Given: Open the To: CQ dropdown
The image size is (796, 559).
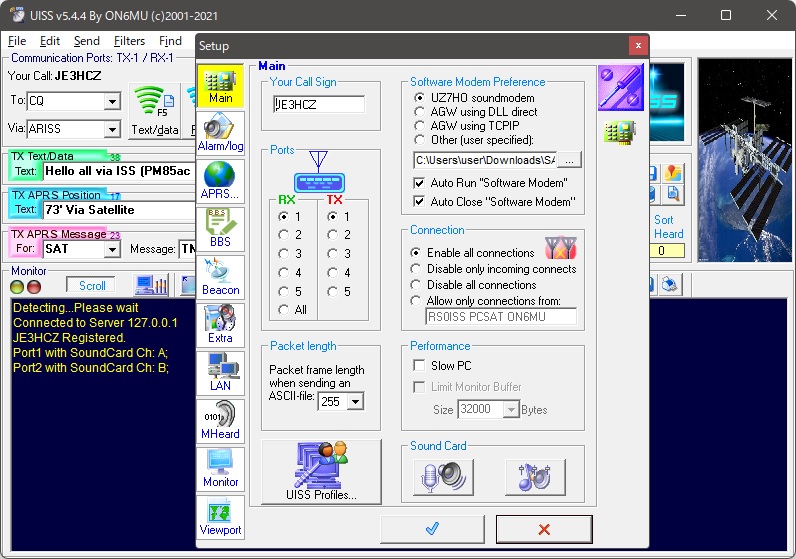Looking at the screenshot, I should click(x=112, y=101).
